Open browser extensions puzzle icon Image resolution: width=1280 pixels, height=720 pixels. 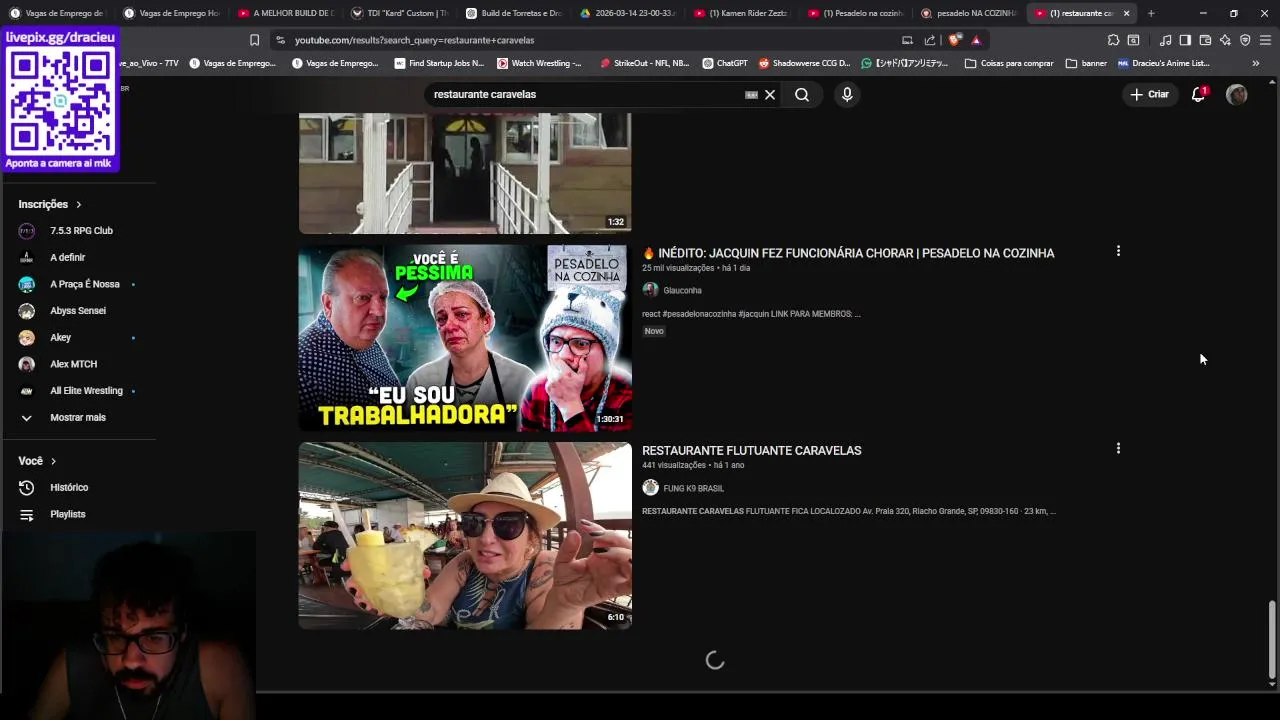click(1113, 40)
